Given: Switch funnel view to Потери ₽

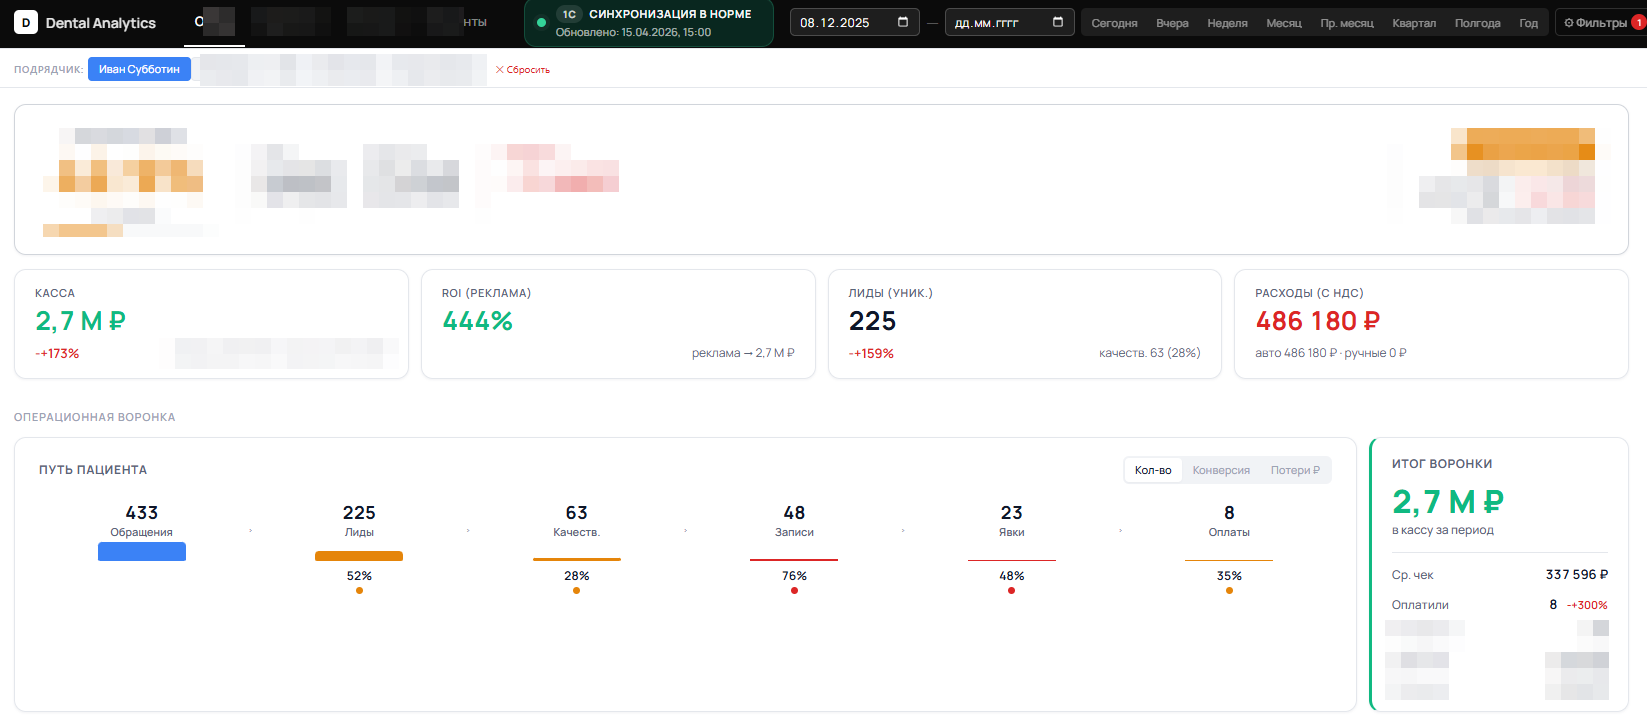Looking at the screenshot, I should (x=1295, y=470).
